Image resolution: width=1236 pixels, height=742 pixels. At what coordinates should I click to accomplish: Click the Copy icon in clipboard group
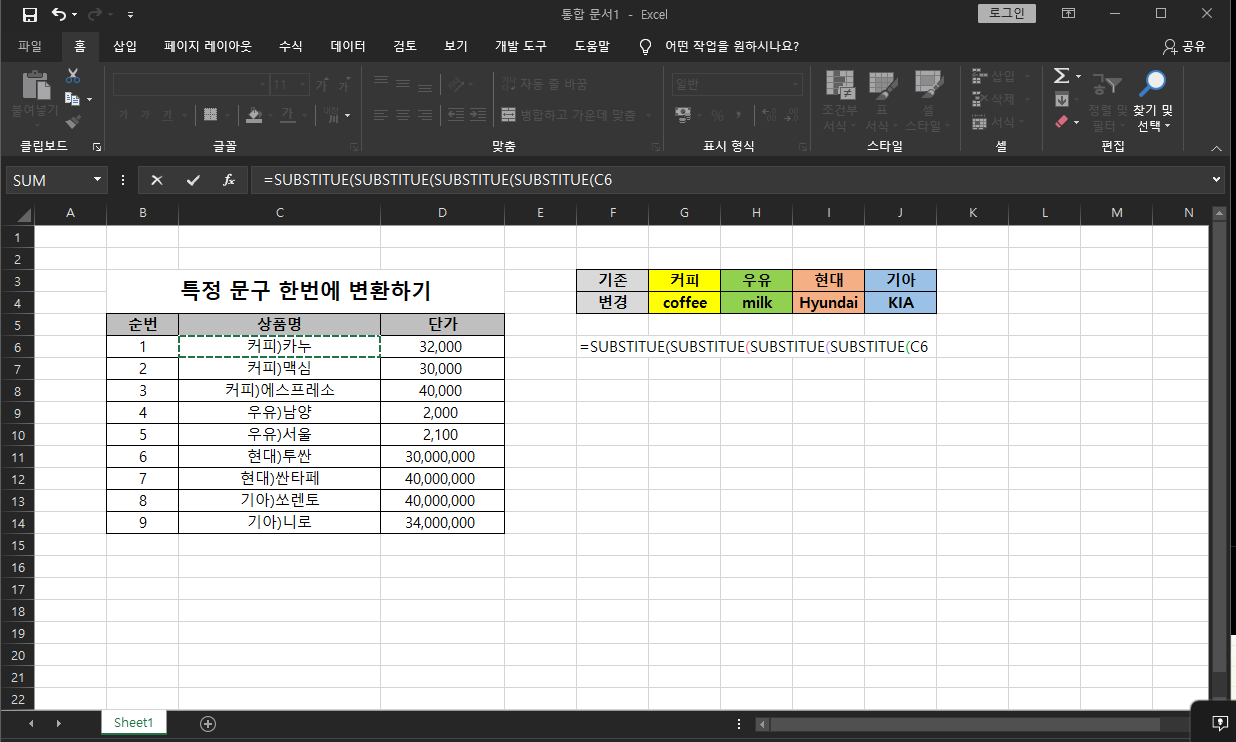tap(72, 99)
